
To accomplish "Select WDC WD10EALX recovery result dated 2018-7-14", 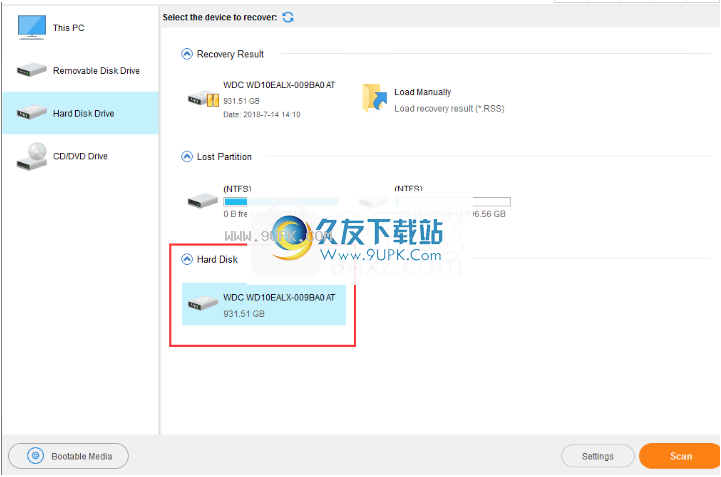I will [262, 99].
